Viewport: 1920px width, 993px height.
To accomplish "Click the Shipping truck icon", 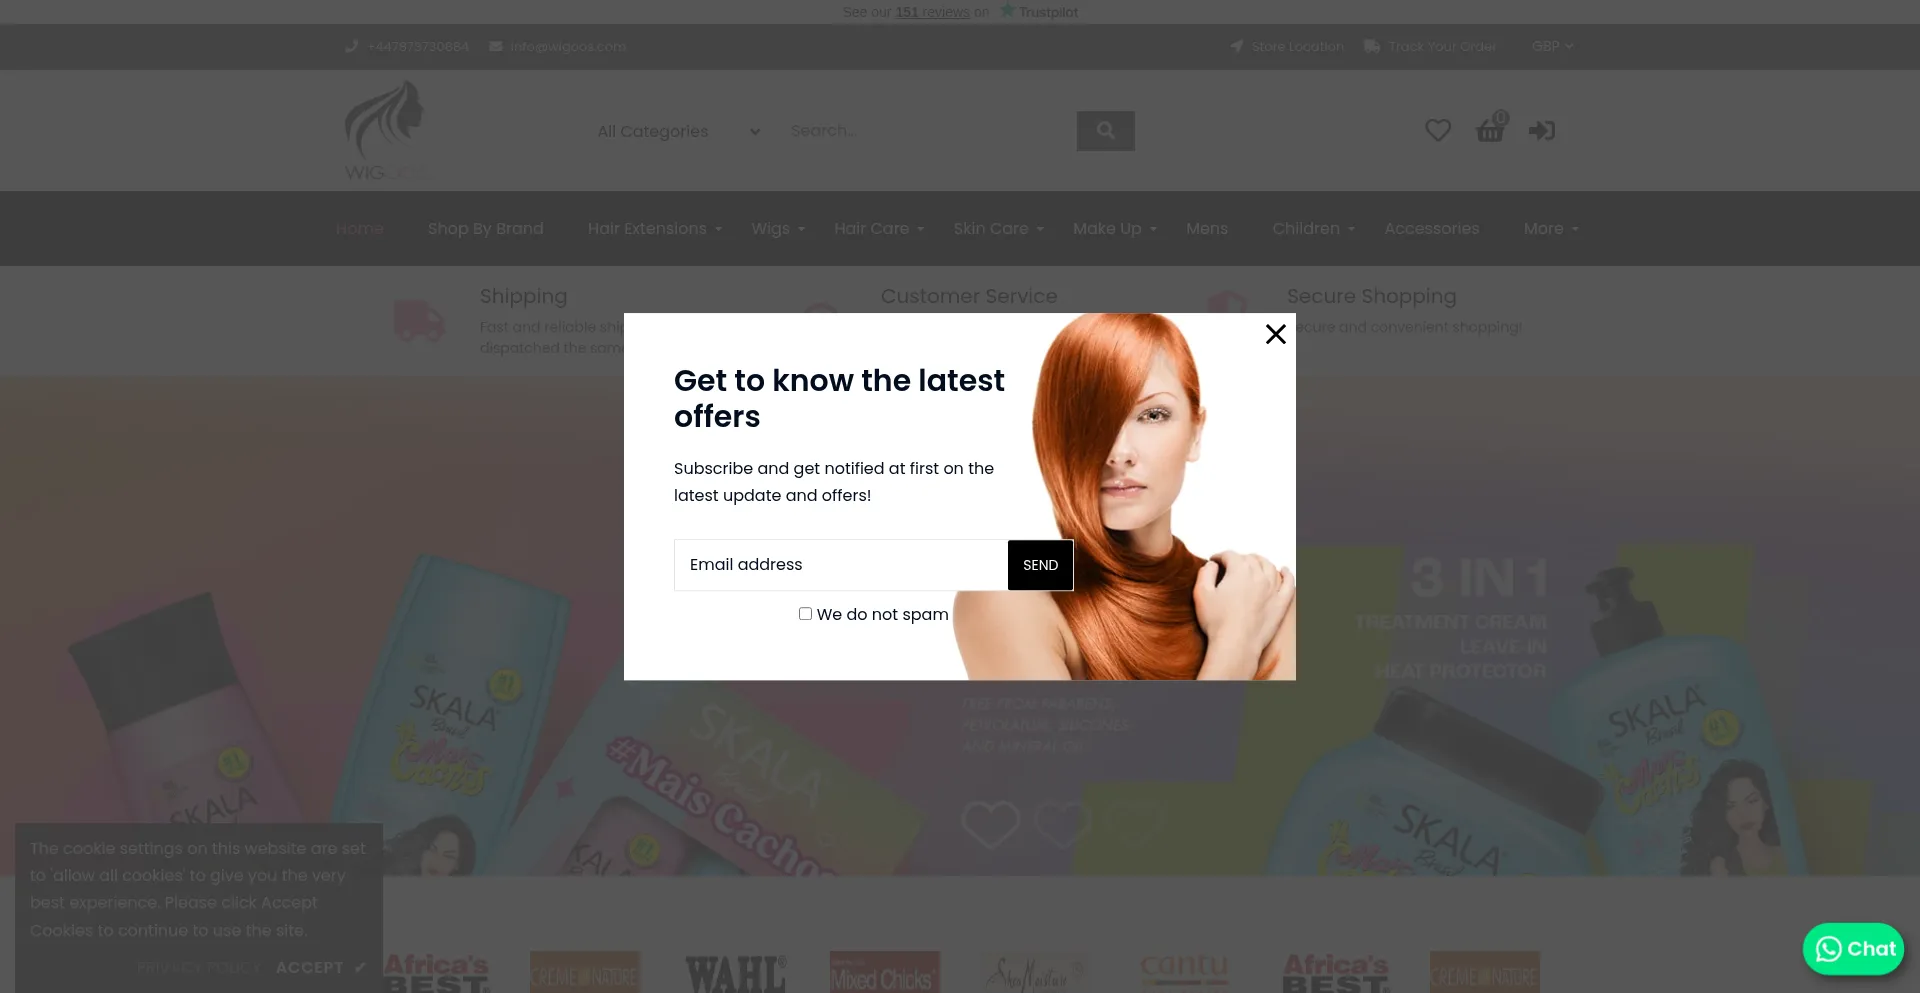I will [419, 321].
